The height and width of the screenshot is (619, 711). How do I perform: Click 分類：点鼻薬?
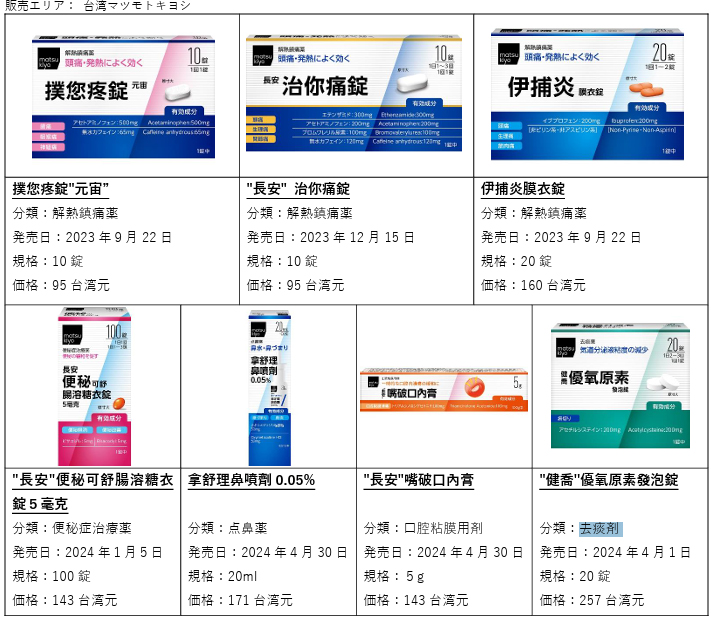coord(228,528)
